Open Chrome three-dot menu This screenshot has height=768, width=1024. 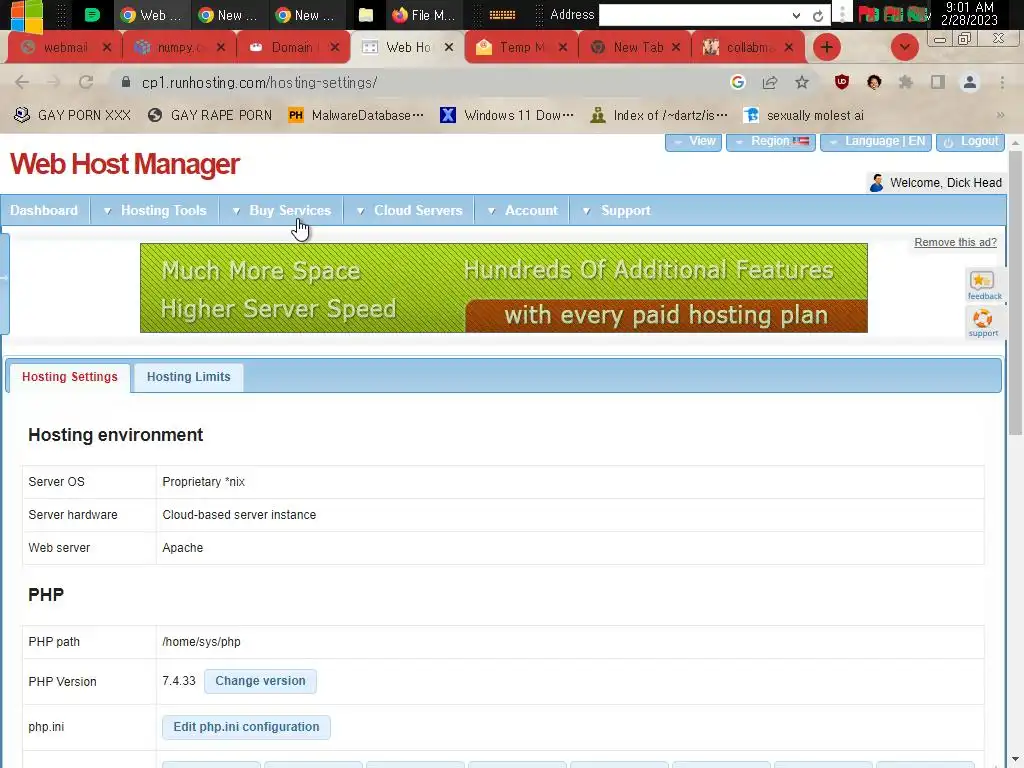click(1002, 82)
